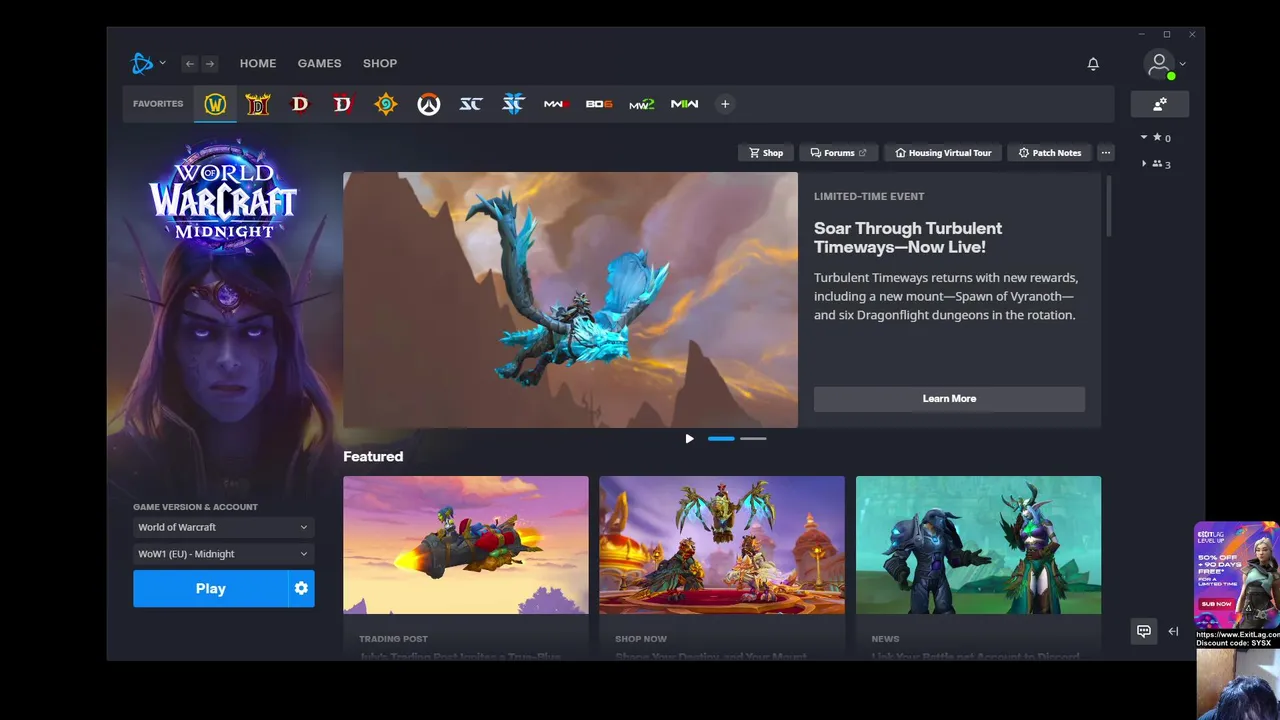Select green Modern Warfare II favorite icon
Screen dimensions: 1280x720
tap(642, 104)
